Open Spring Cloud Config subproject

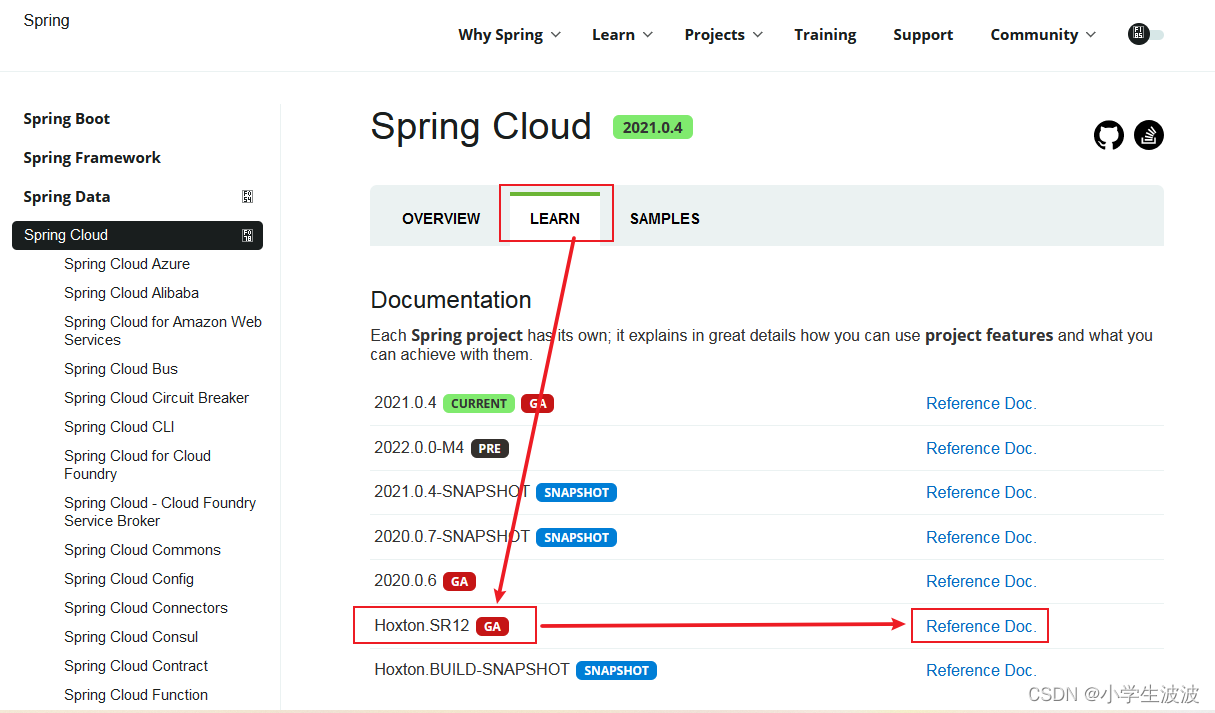[129, 579]
